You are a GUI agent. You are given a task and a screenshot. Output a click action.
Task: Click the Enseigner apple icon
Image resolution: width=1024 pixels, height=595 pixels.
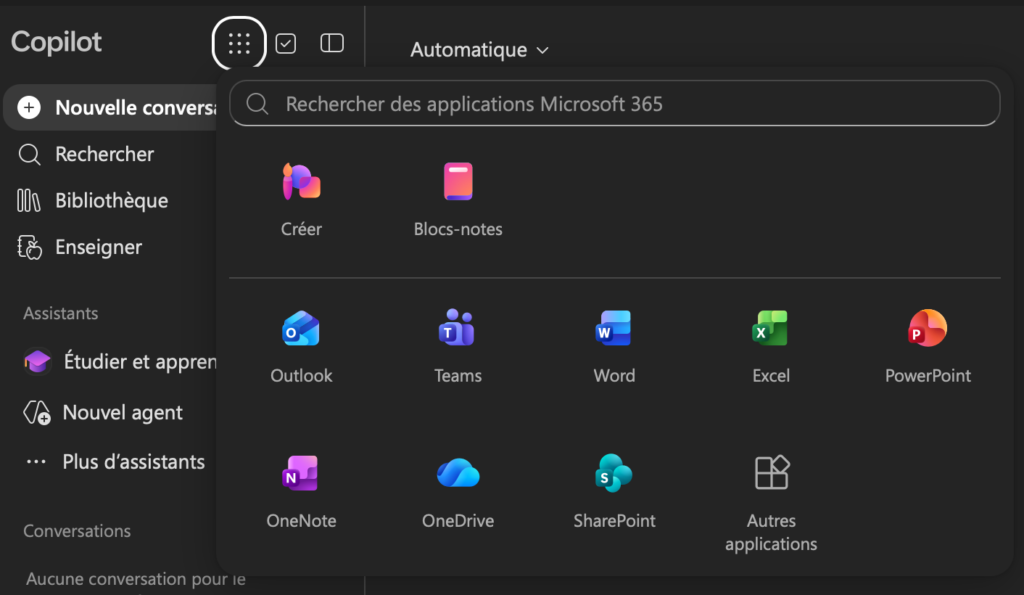coord(29,247)
